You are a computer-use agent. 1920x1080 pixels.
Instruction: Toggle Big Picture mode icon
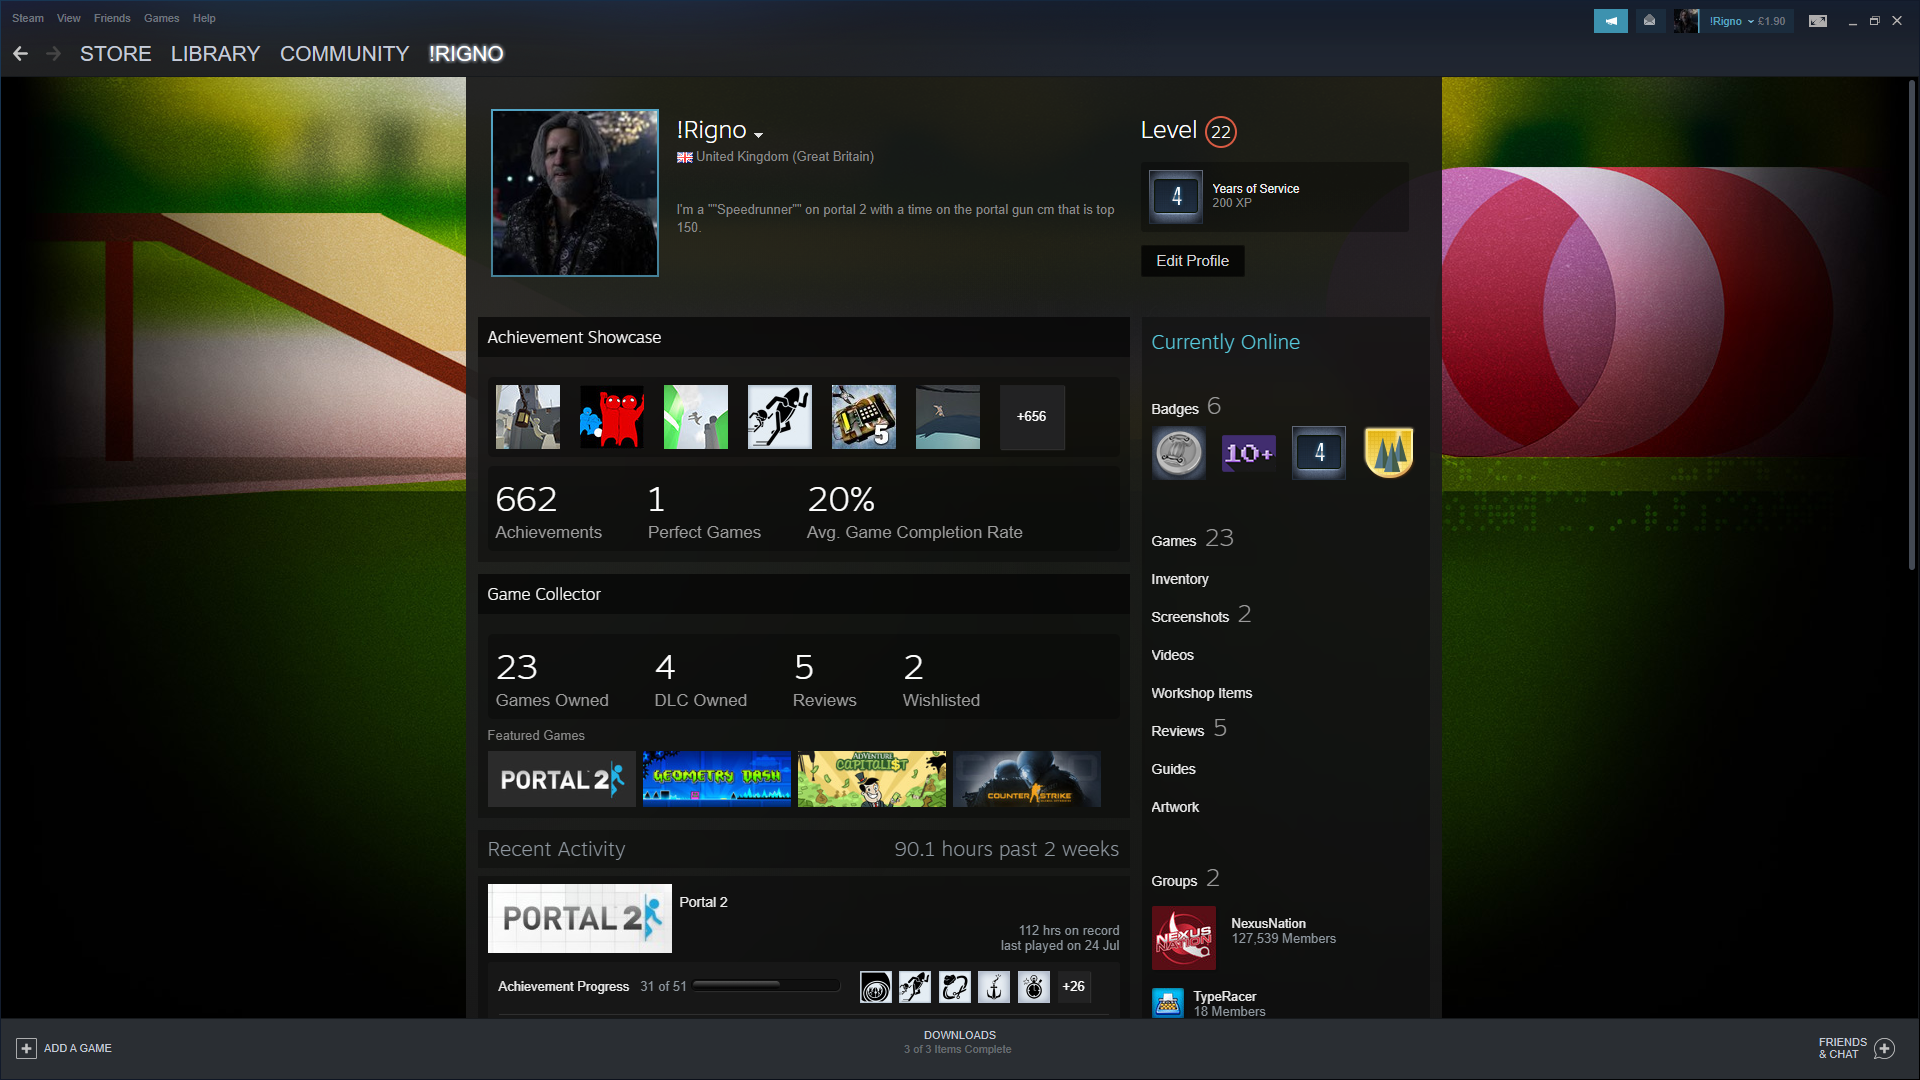[1818, 21]
